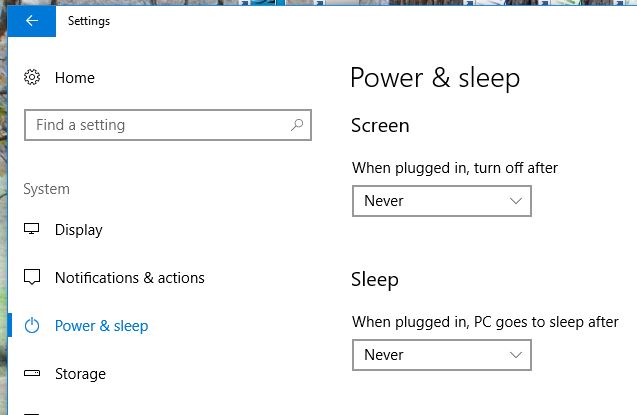
Task: Click the back arrow button
Action: coord(32,21)
